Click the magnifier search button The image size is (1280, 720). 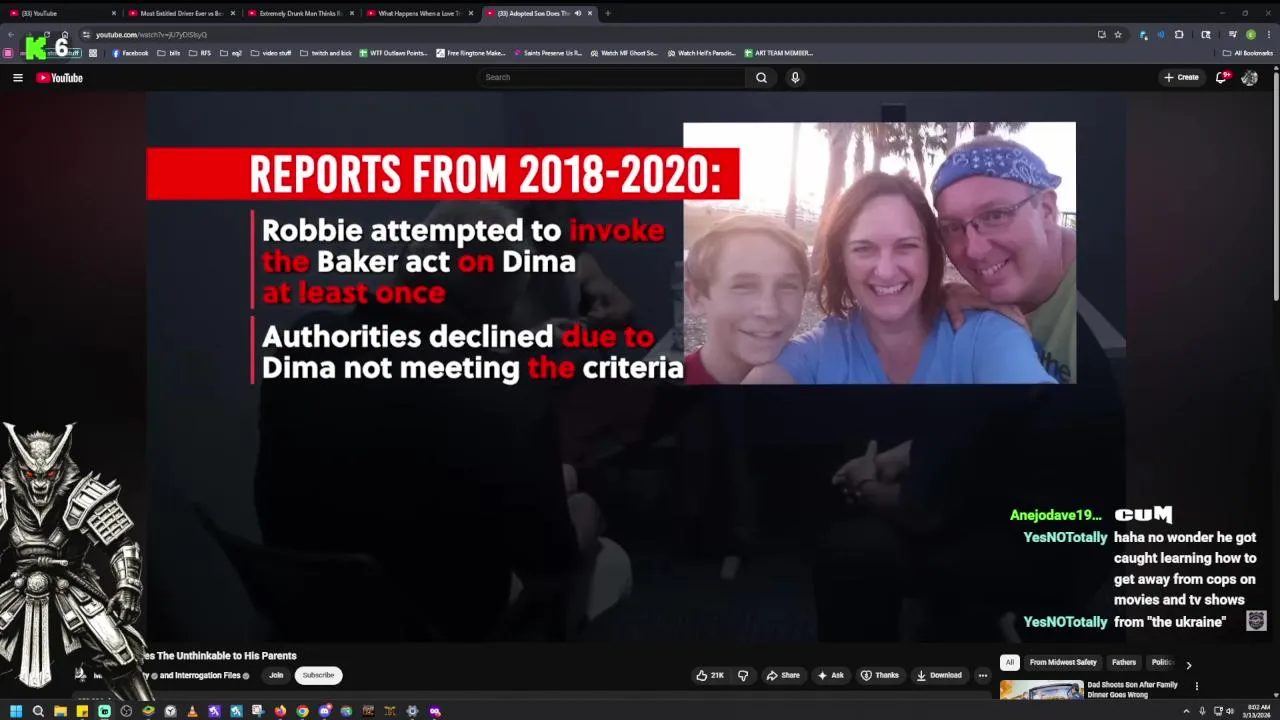pos(761,77)
